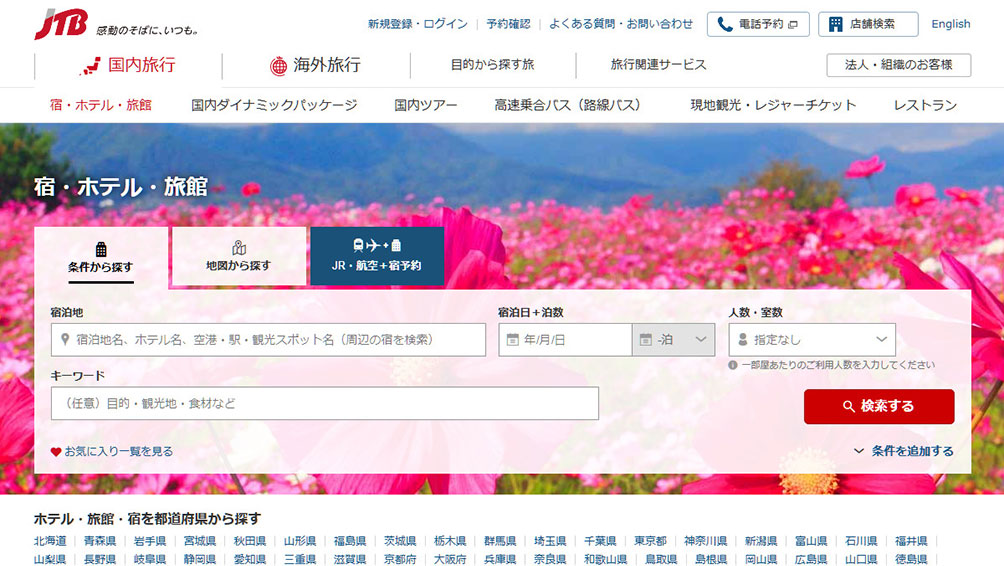Image resolution: width=1004 pixels, height=566 pixels.
Task: Click the red 検索する button
Action: pyautogui.click(x=879, y=406)
